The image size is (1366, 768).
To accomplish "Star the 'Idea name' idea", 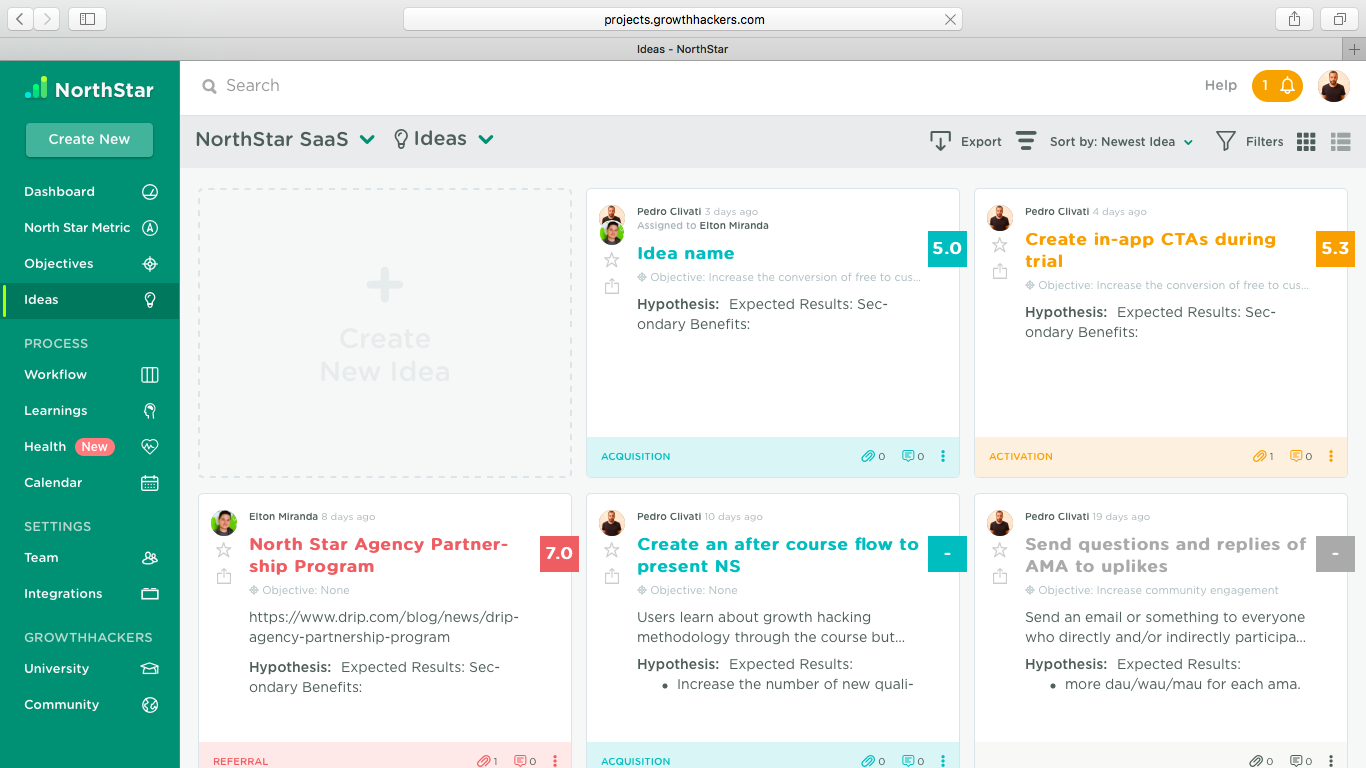I will (612, 260).
